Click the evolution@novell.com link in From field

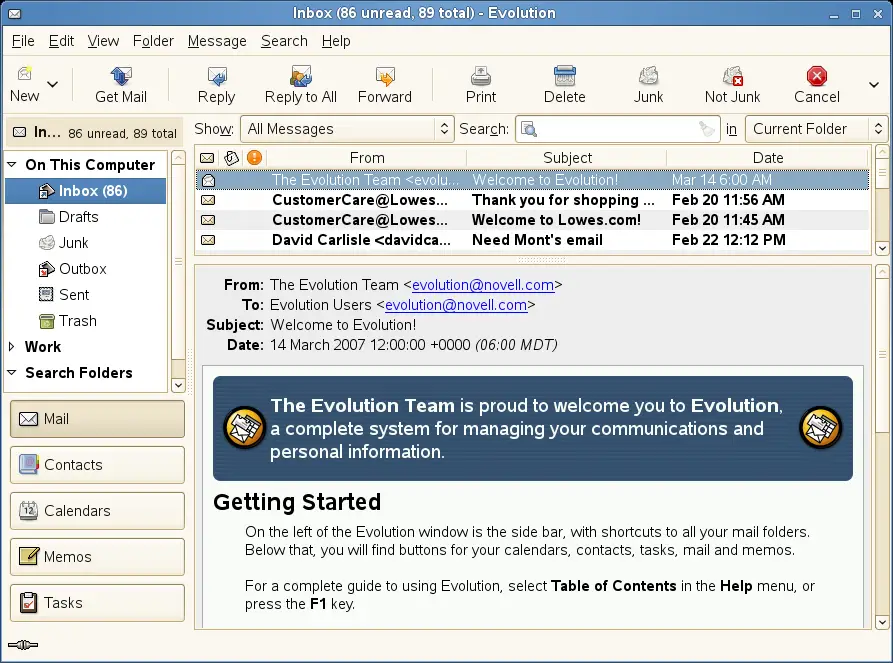point(483,285)
